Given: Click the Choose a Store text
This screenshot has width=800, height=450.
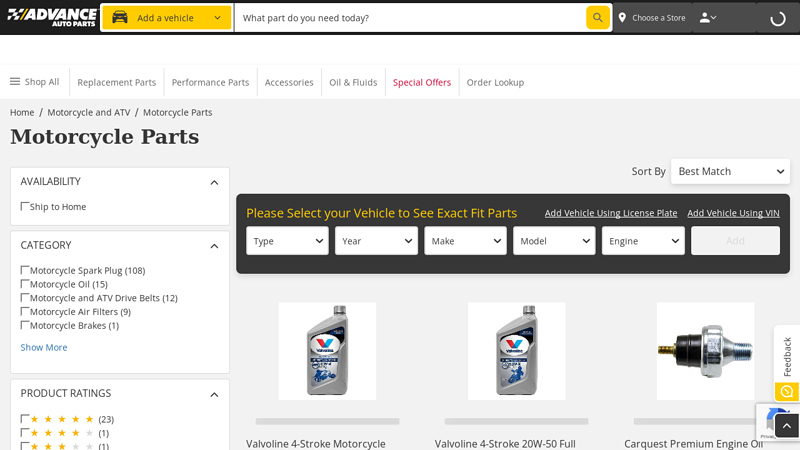Looking at the screenshot, I should (659, 18).
